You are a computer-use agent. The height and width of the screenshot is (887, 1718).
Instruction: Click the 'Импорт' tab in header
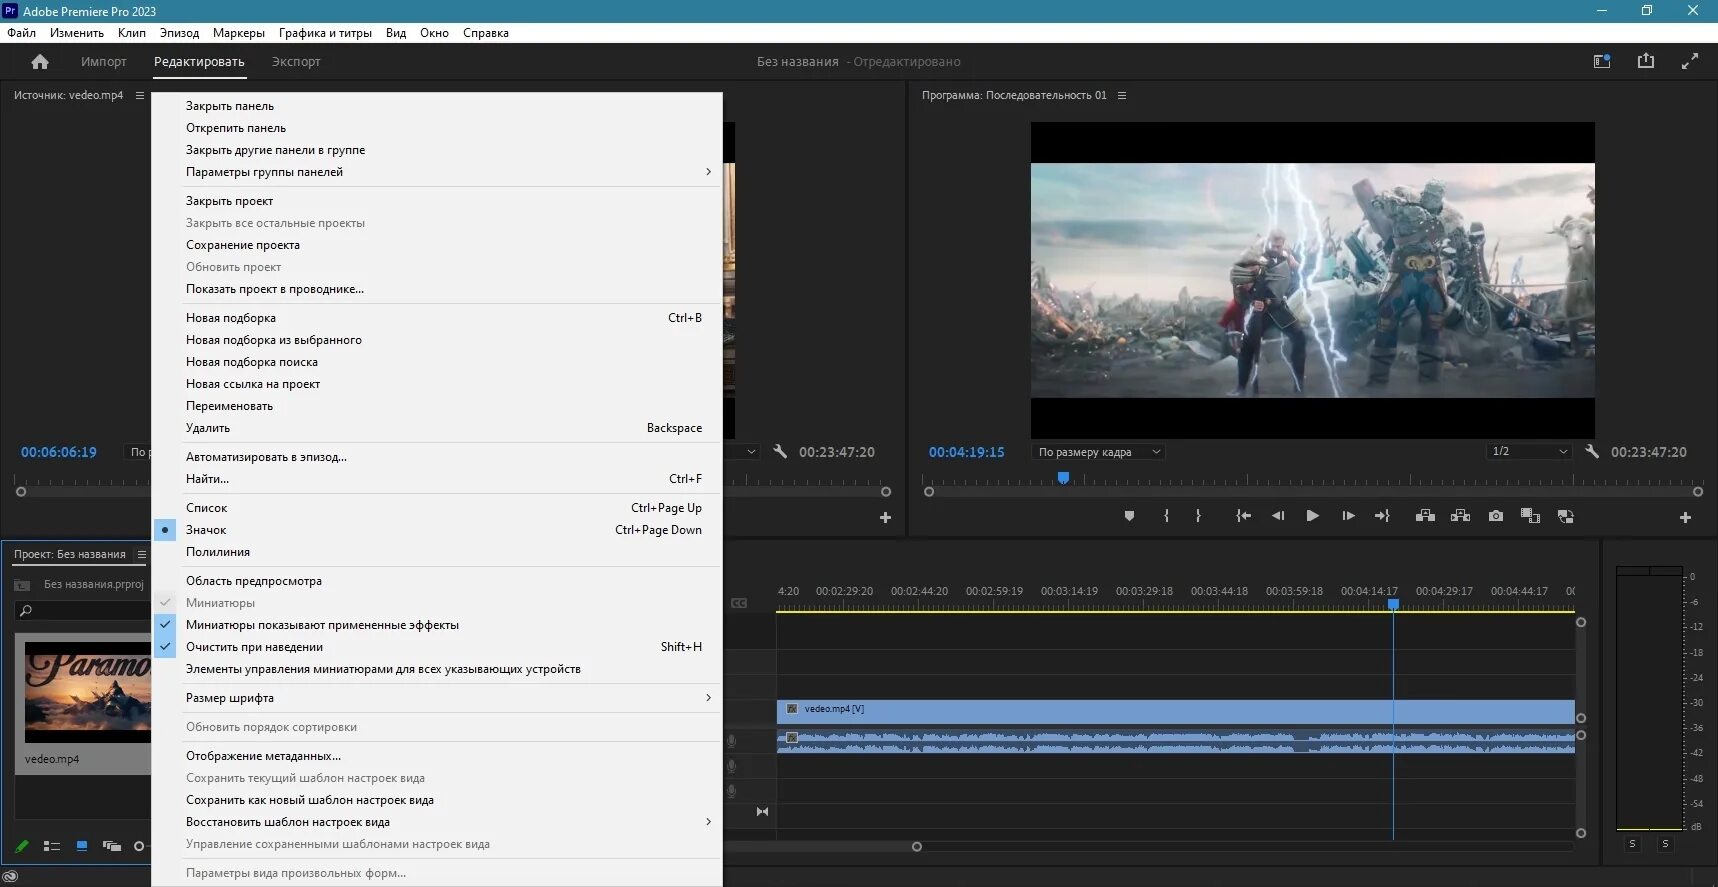(x=104, y=62)
